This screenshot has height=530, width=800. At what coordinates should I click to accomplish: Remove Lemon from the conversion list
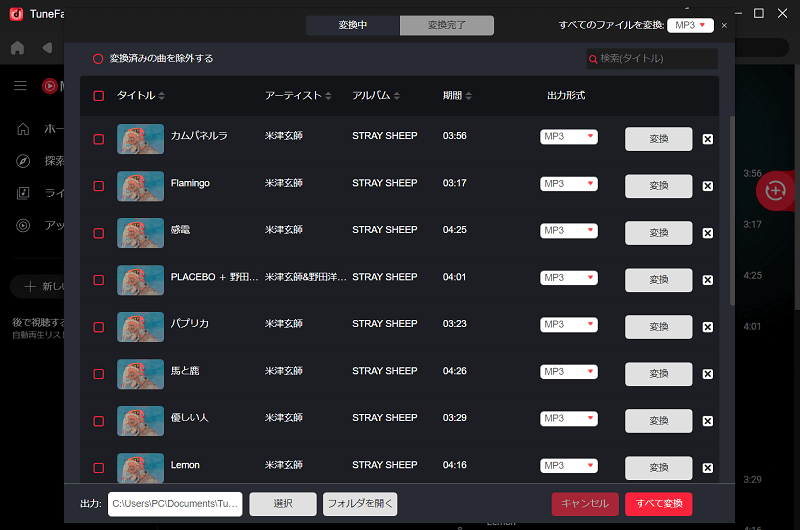708,468
